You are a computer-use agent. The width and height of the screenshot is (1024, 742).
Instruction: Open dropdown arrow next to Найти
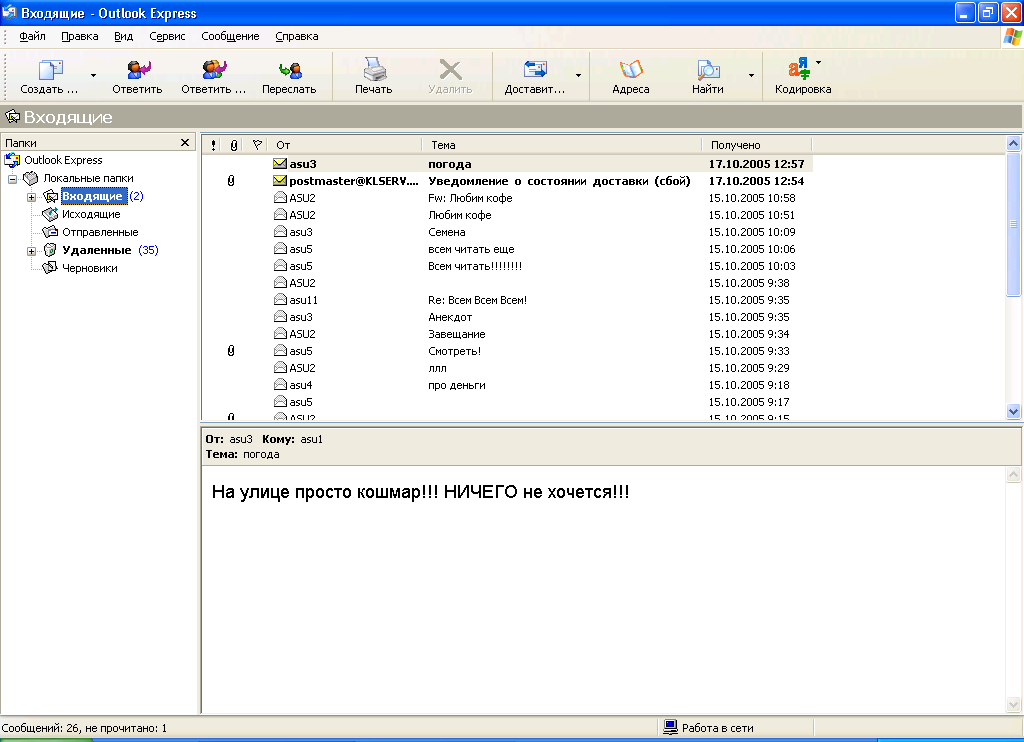coord(751,75)
